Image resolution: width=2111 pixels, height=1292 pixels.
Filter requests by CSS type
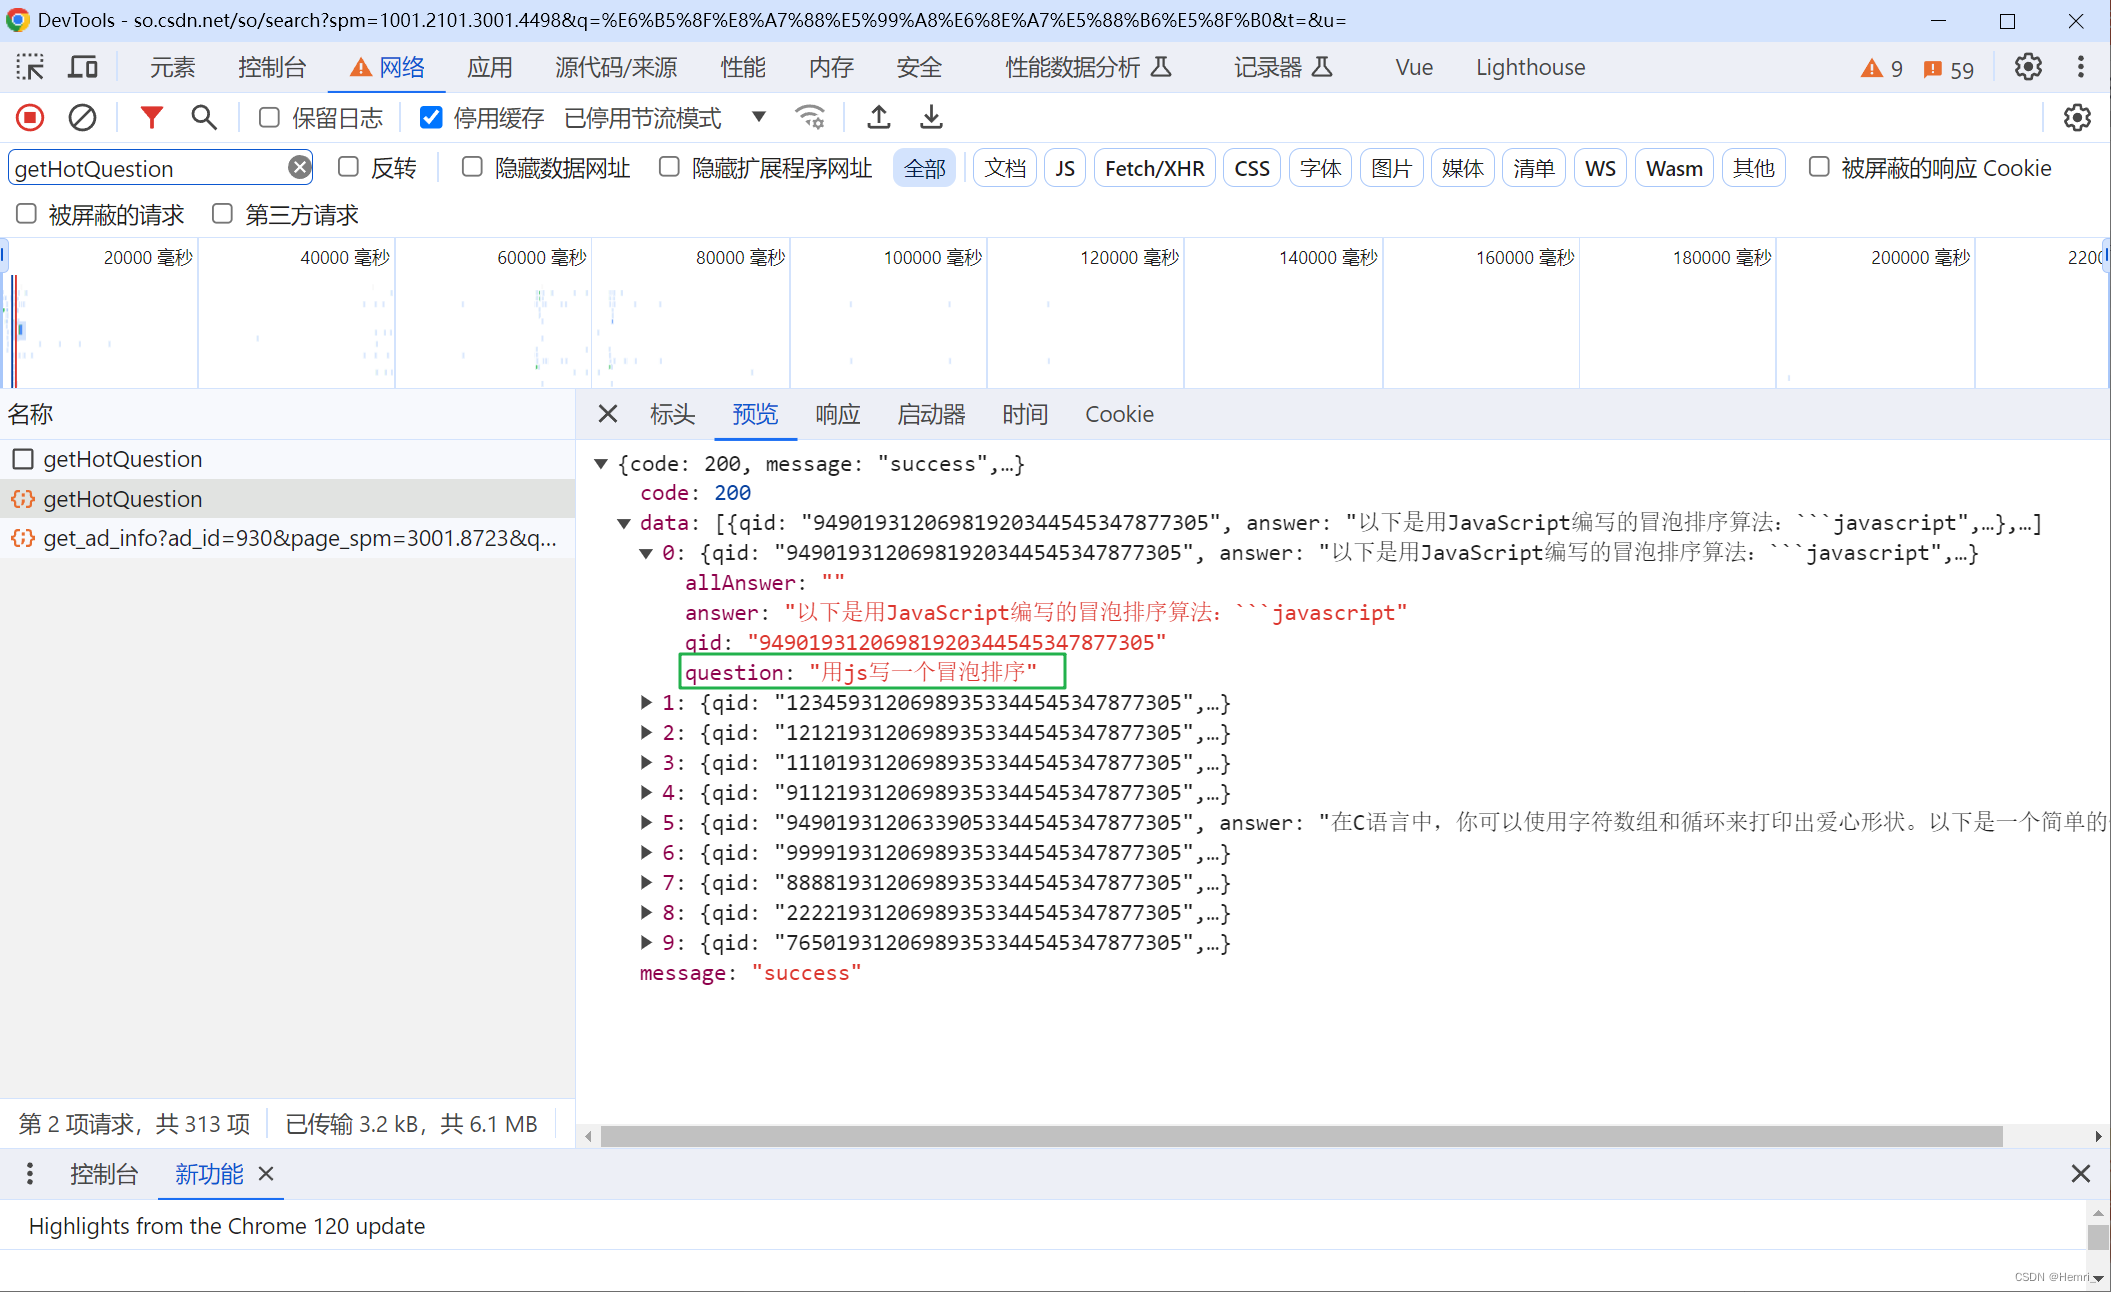1252,168
